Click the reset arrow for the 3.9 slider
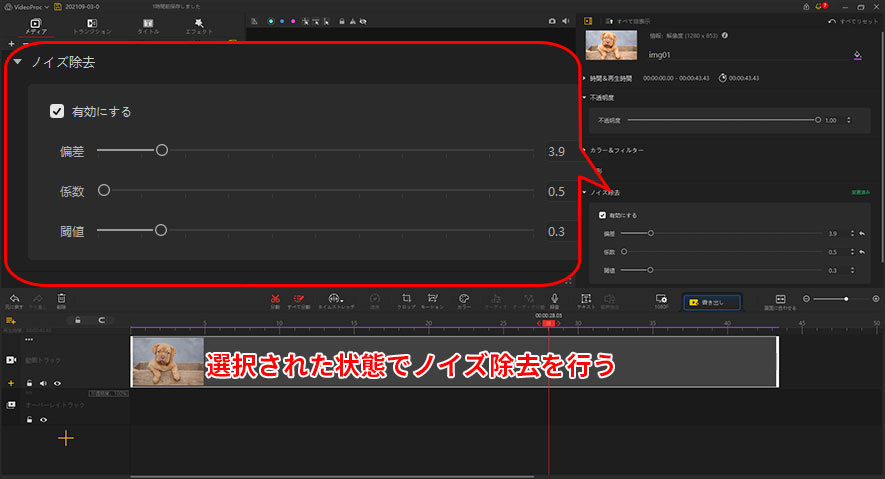The height and width of the screenshot is (479, 885). tap(862, 234)
